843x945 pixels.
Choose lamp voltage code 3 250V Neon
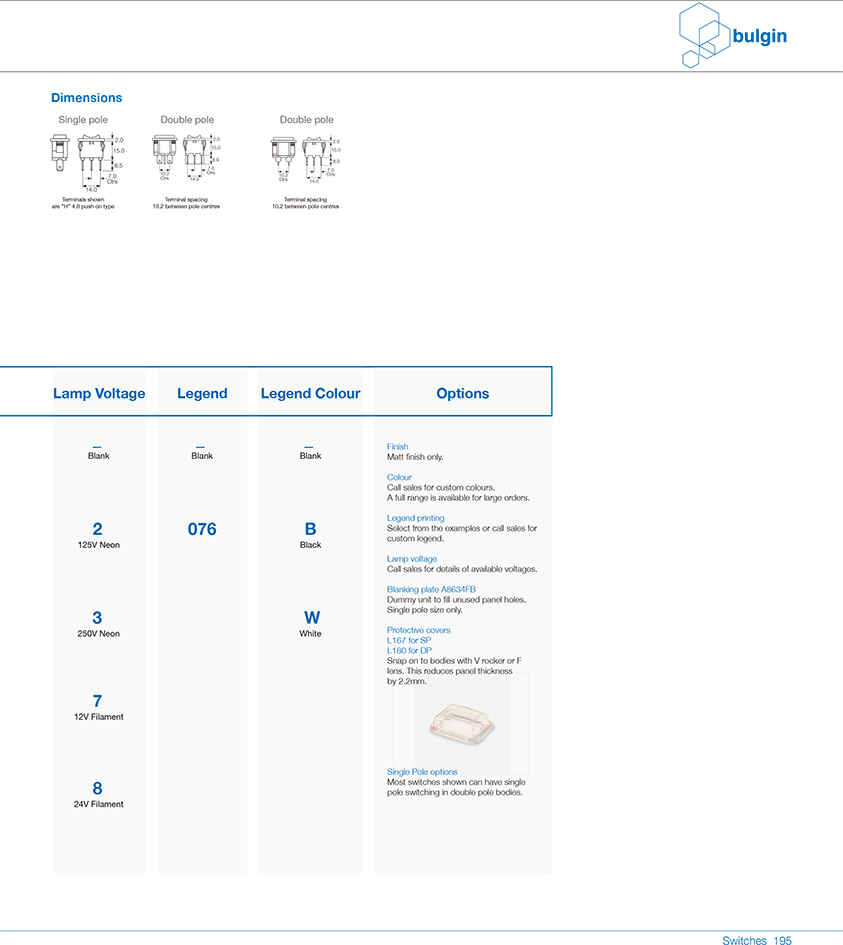[x=98, y=624]
